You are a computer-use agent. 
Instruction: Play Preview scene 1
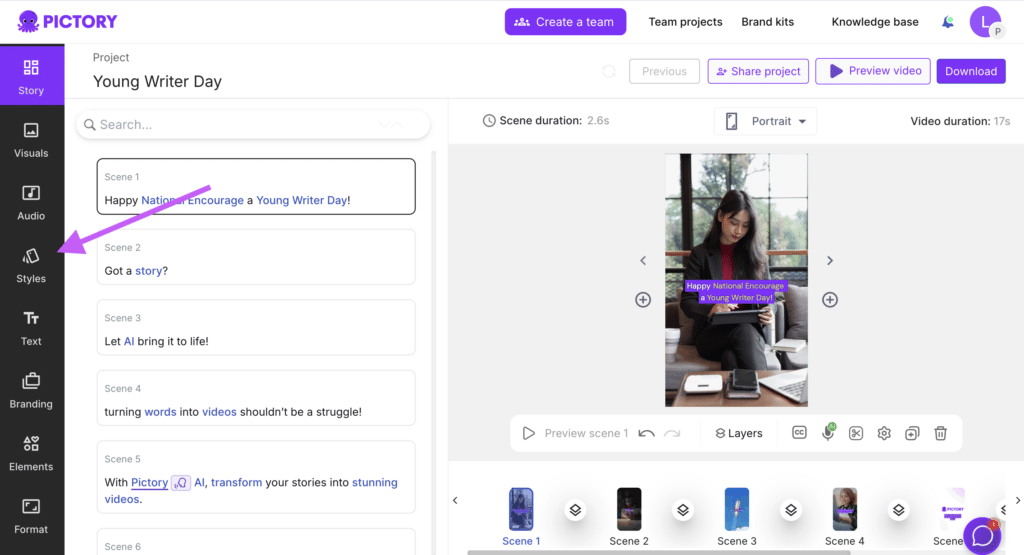coord(575,433)
